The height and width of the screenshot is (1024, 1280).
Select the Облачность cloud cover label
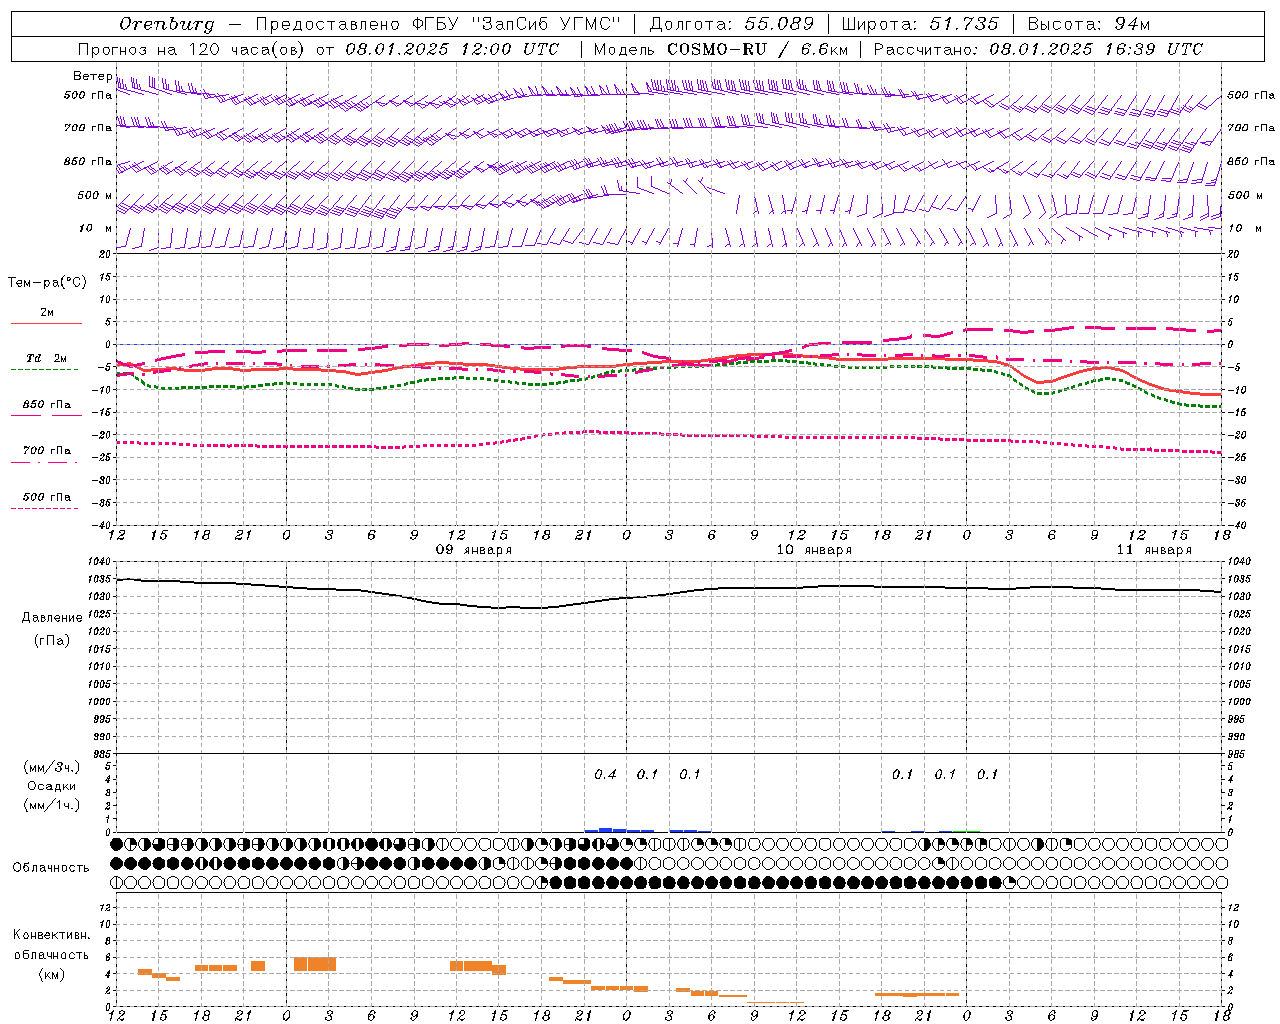[51, 868]
